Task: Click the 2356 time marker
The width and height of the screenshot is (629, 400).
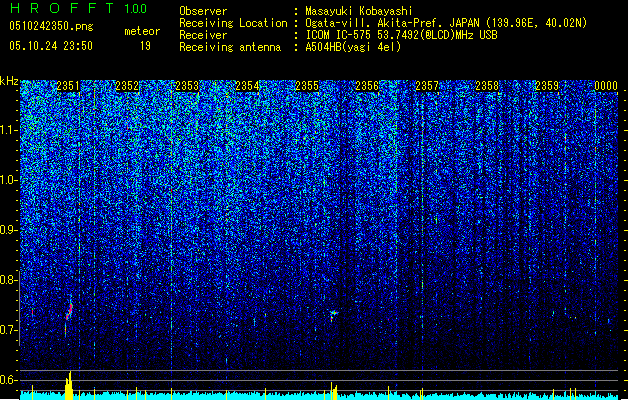Action: click(x=367, y=86)
